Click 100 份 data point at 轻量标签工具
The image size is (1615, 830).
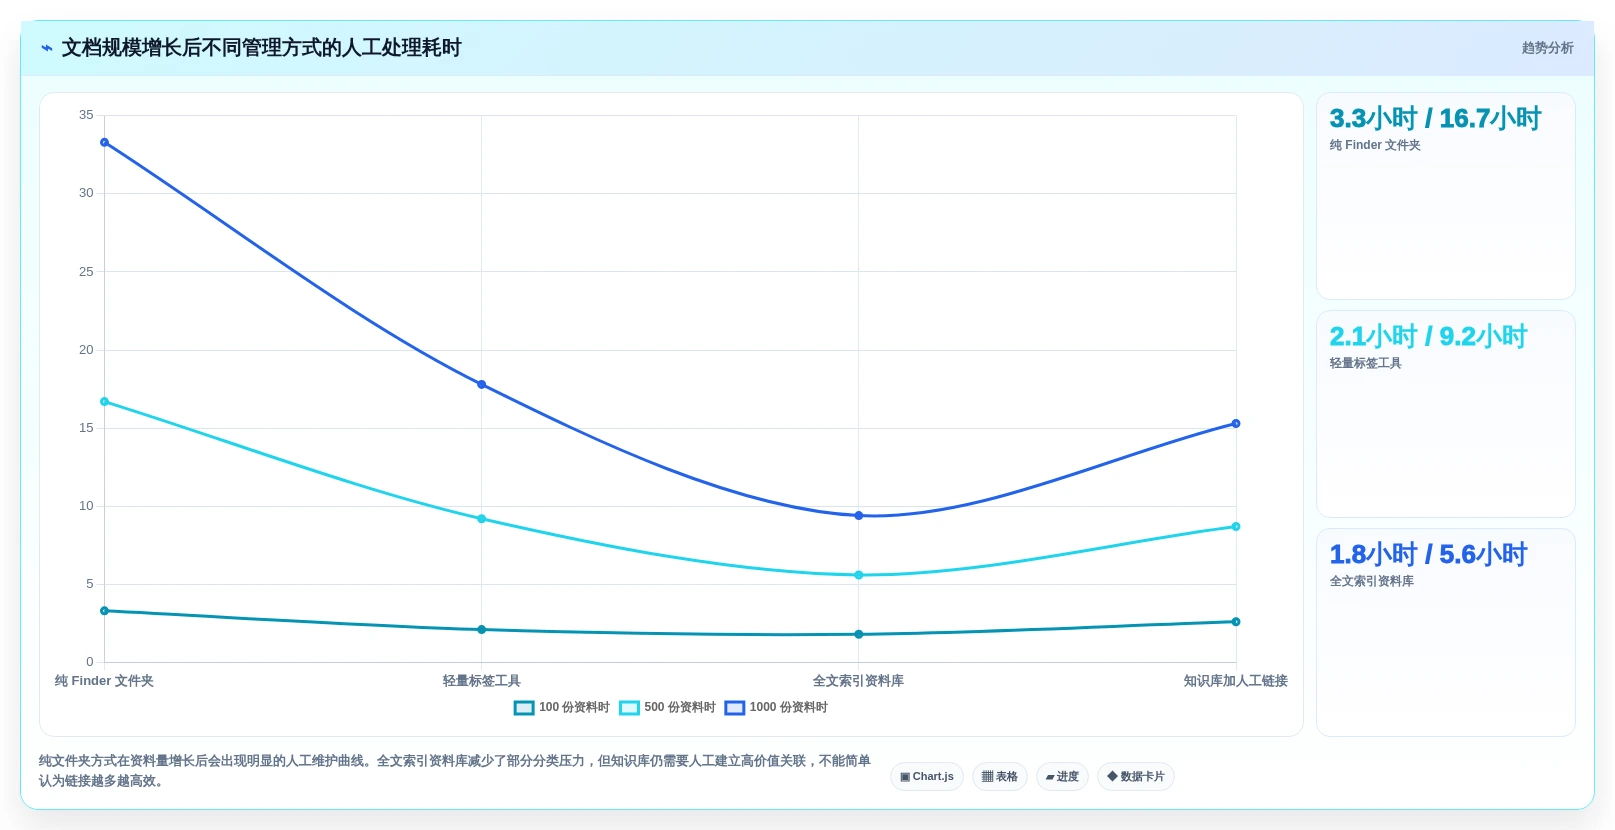coord(481,630)
